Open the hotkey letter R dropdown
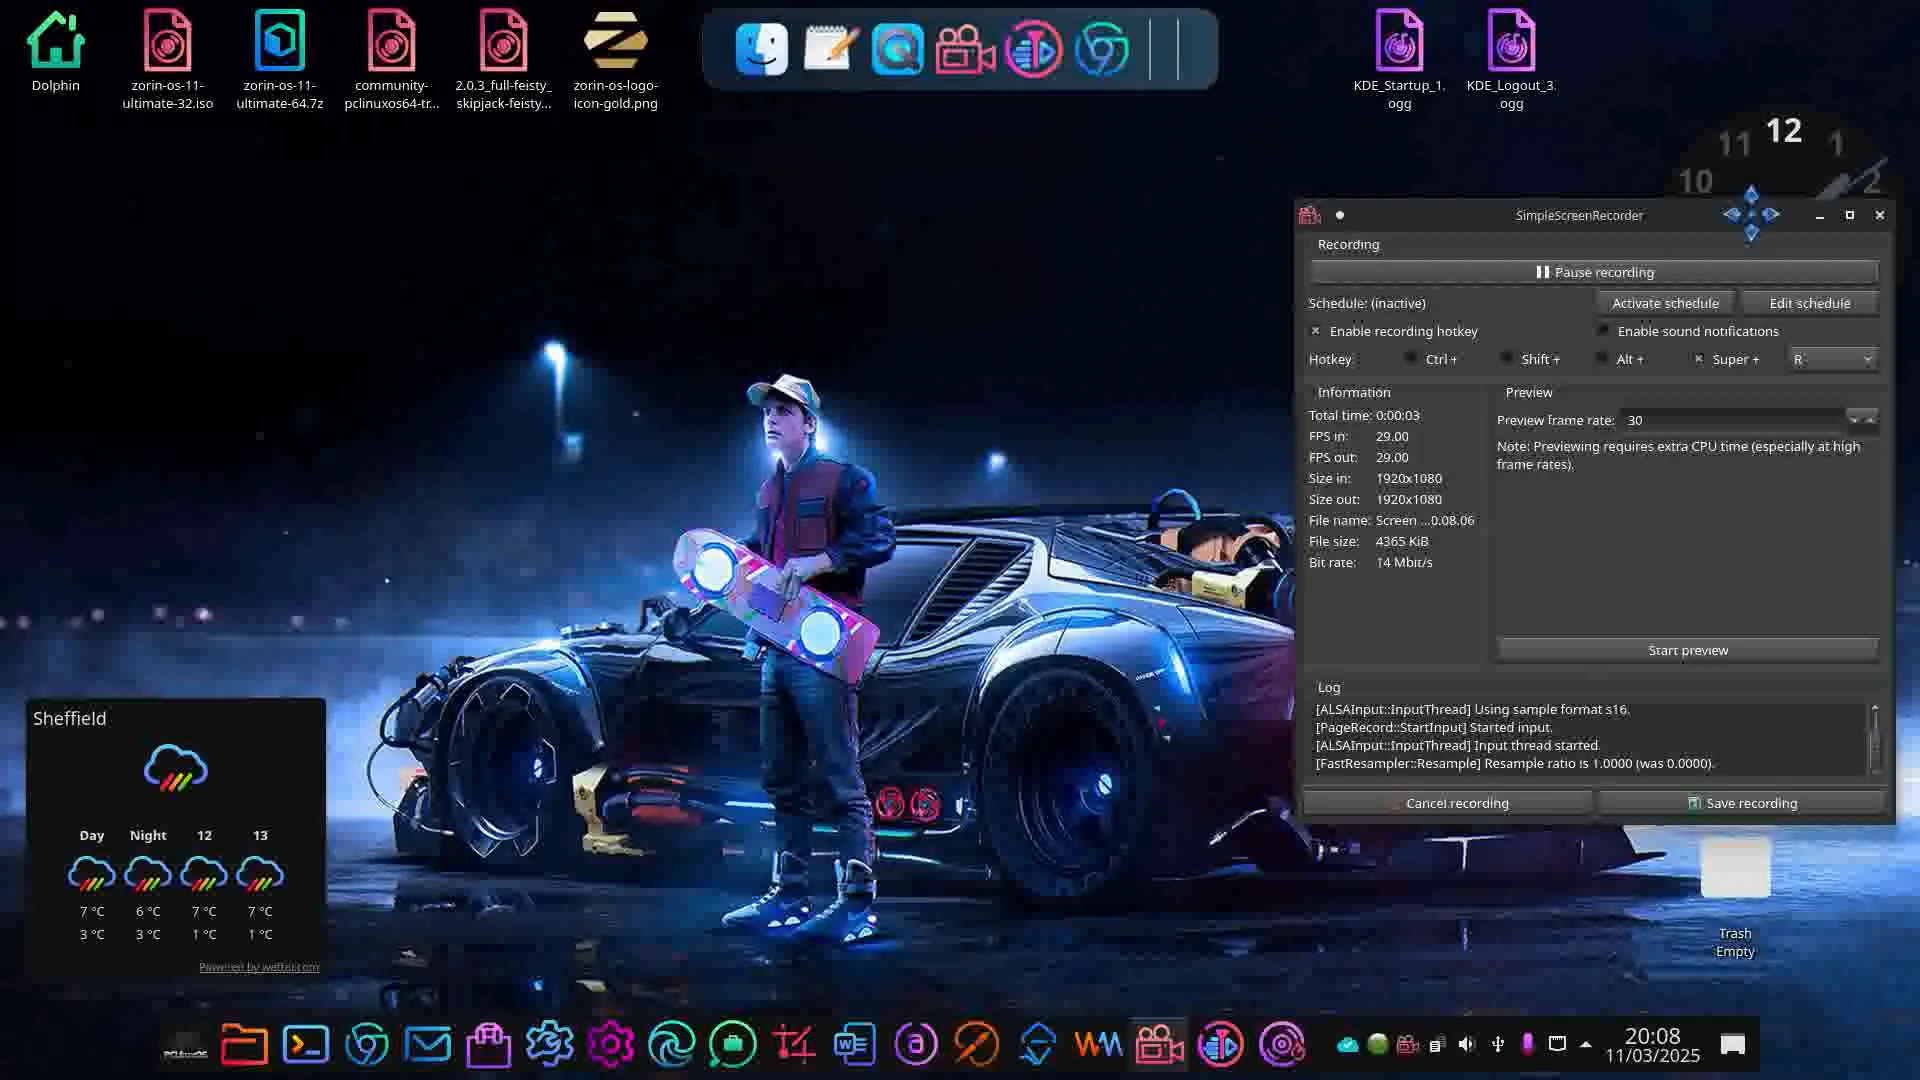 pyautogui.click(x=1832, y=359)
